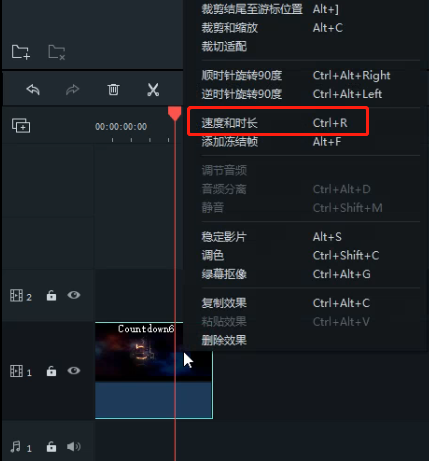Viewport: 429px width, 461px height.
Task: Click the trash delete icon
Action: tap(113, 89)
